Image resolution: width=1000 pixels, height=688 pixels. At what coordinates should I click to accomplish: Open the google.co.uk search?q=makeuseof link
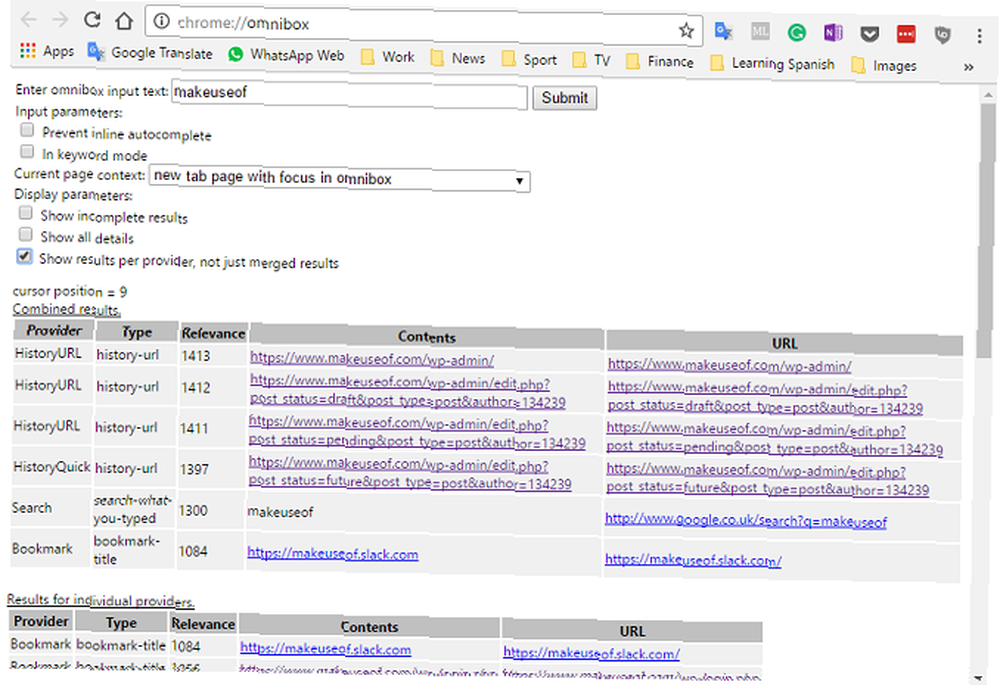(746, 520)
